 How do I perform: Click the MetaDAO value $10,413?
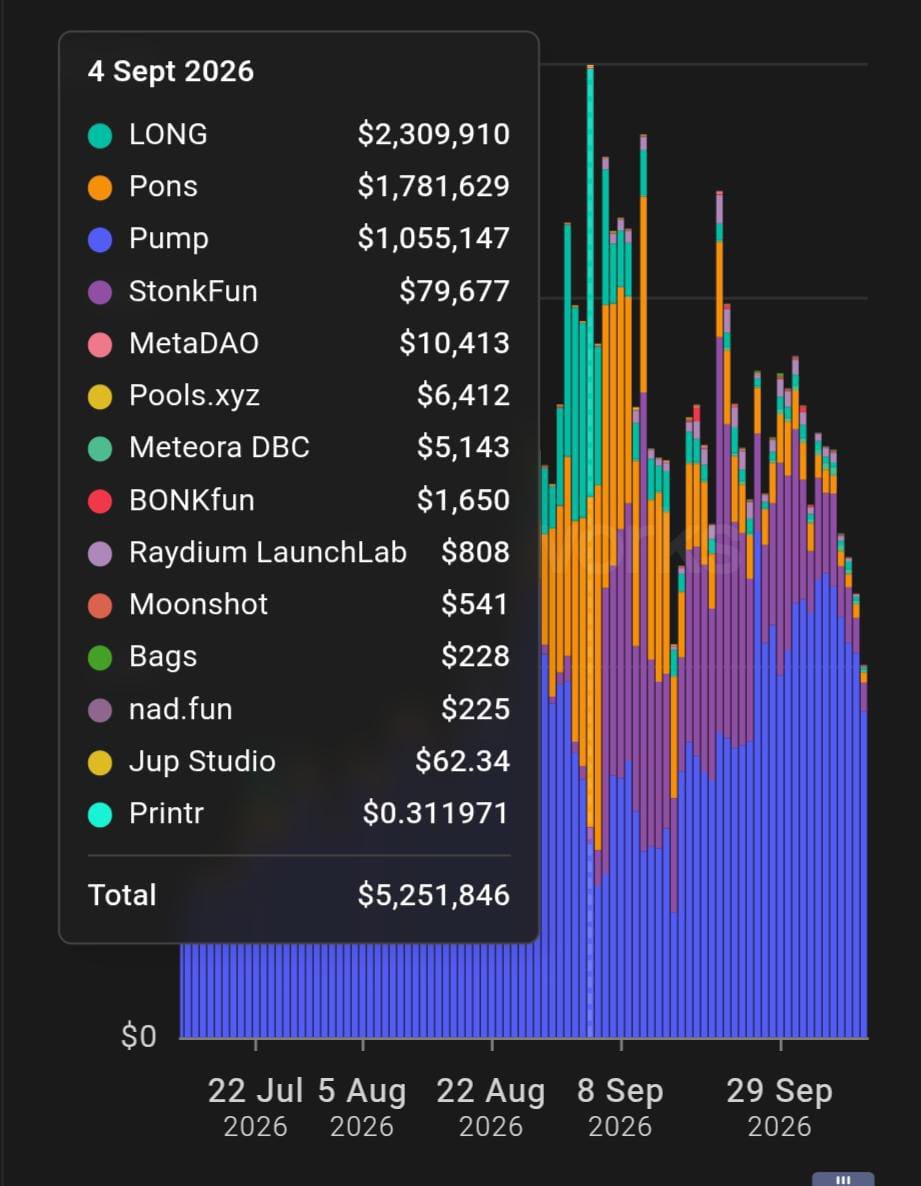click(454, 343)
